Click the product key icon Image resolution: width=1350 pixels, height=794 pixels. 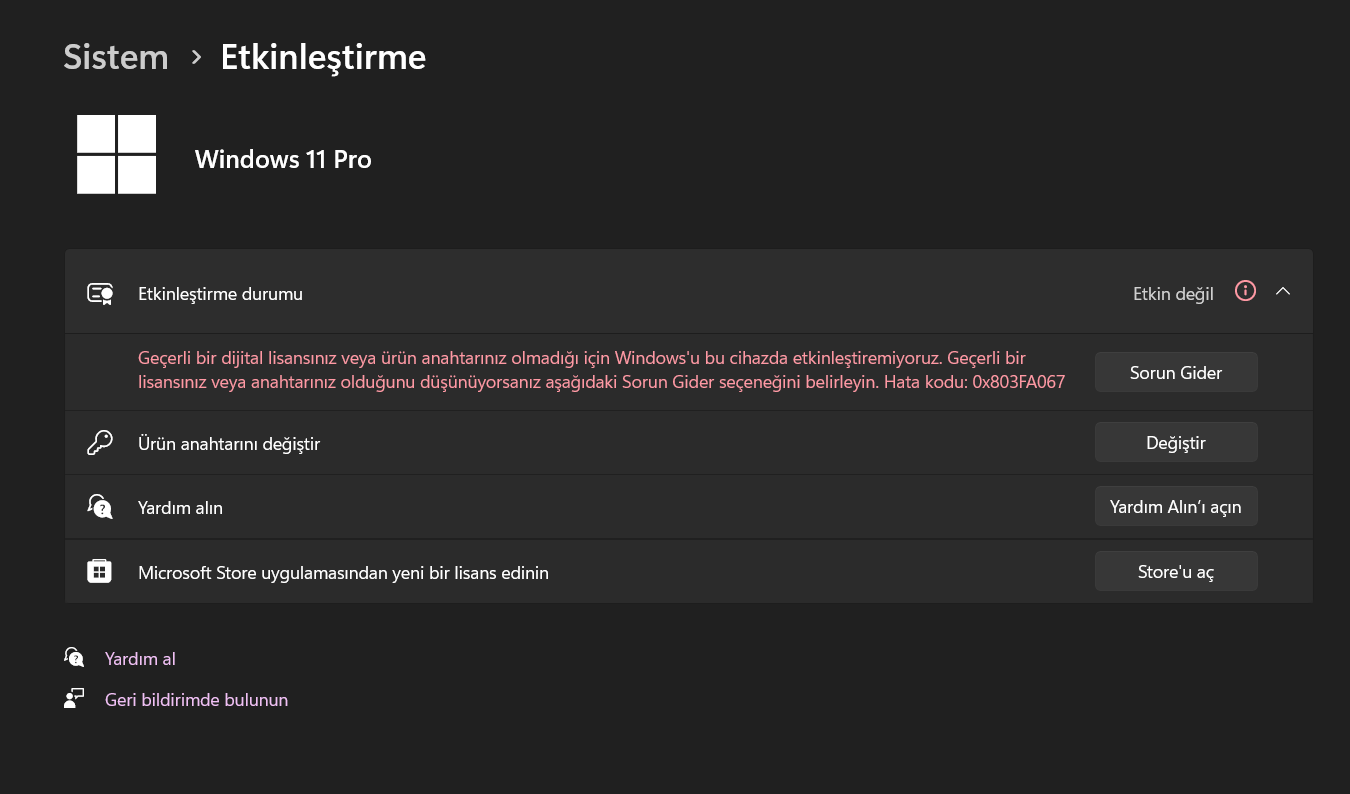[99, 443]
